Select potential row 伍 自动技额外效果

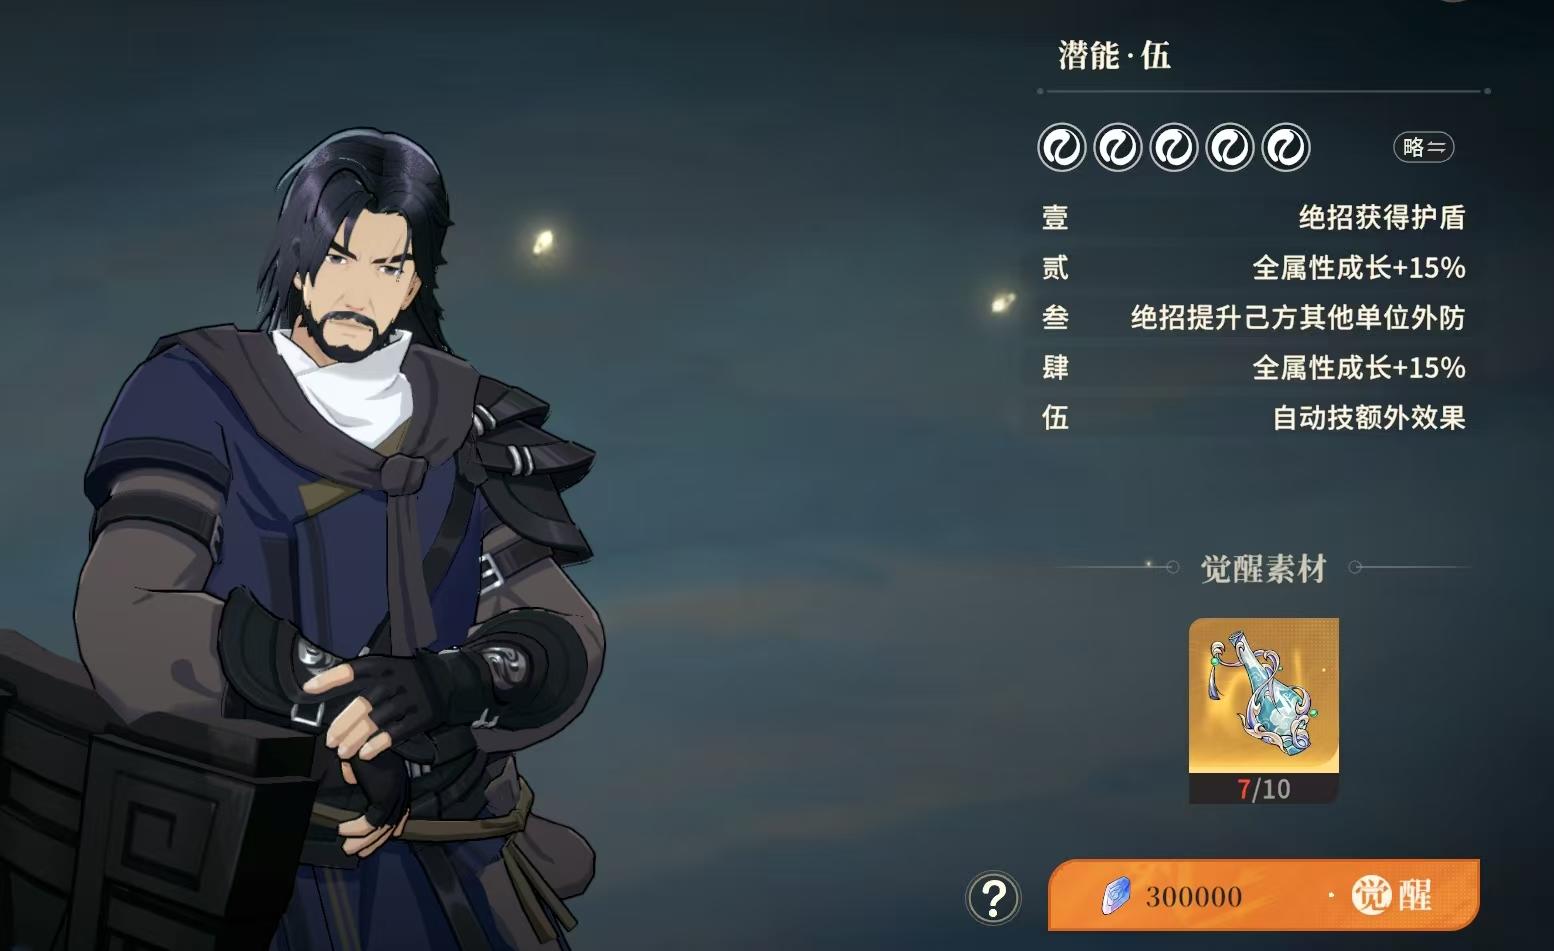coord(1254,417)
